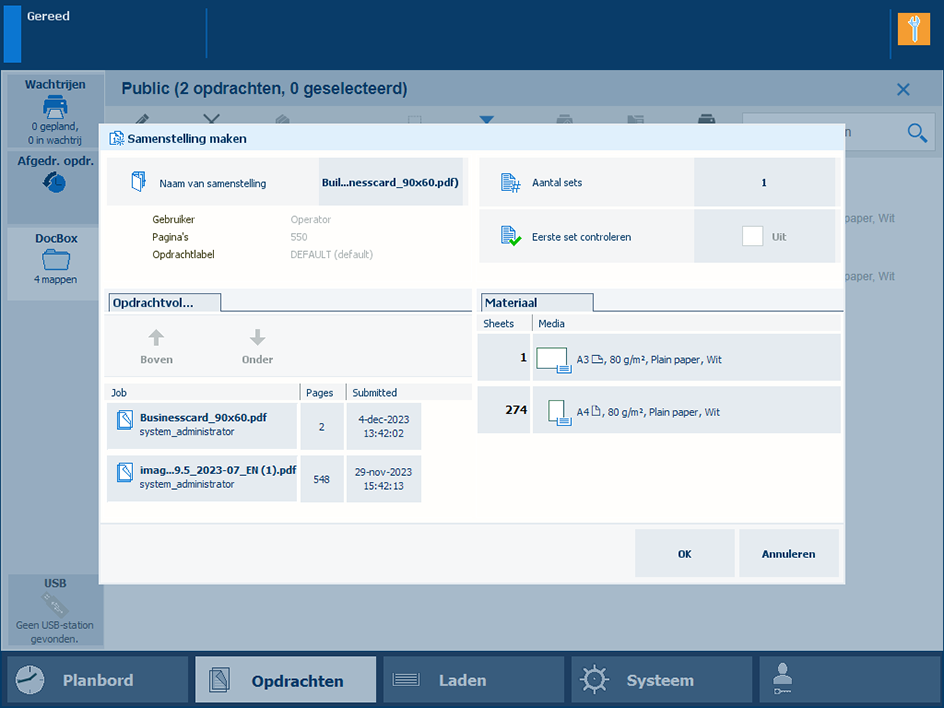Image resolution: width=944 pixels, height=708 pixels.
Task: Open Afgedr. opdr. printed jobs icon
Action: pyautogui.click(x=55, y=182)
